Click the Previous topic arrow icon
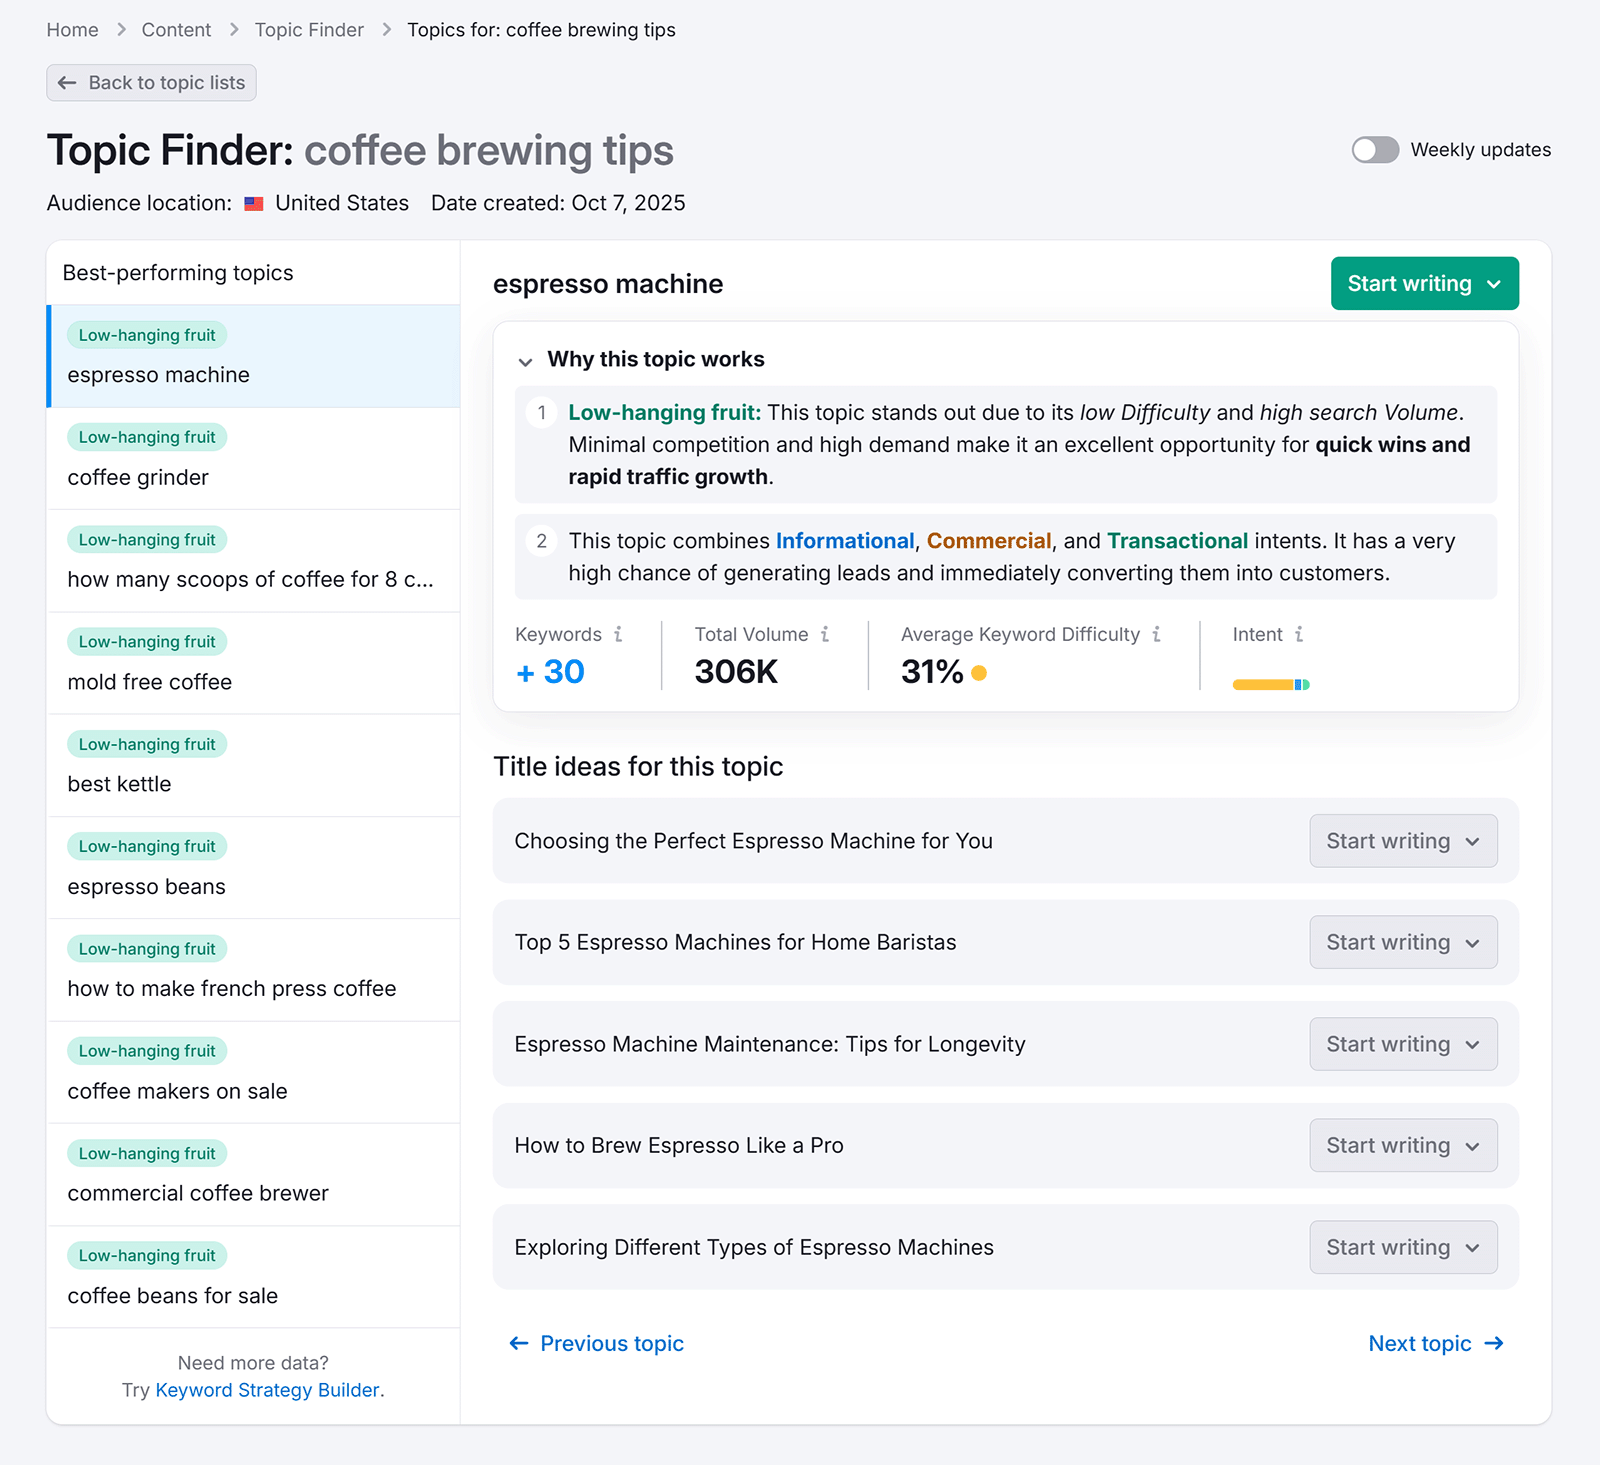 pos(518,1343)
